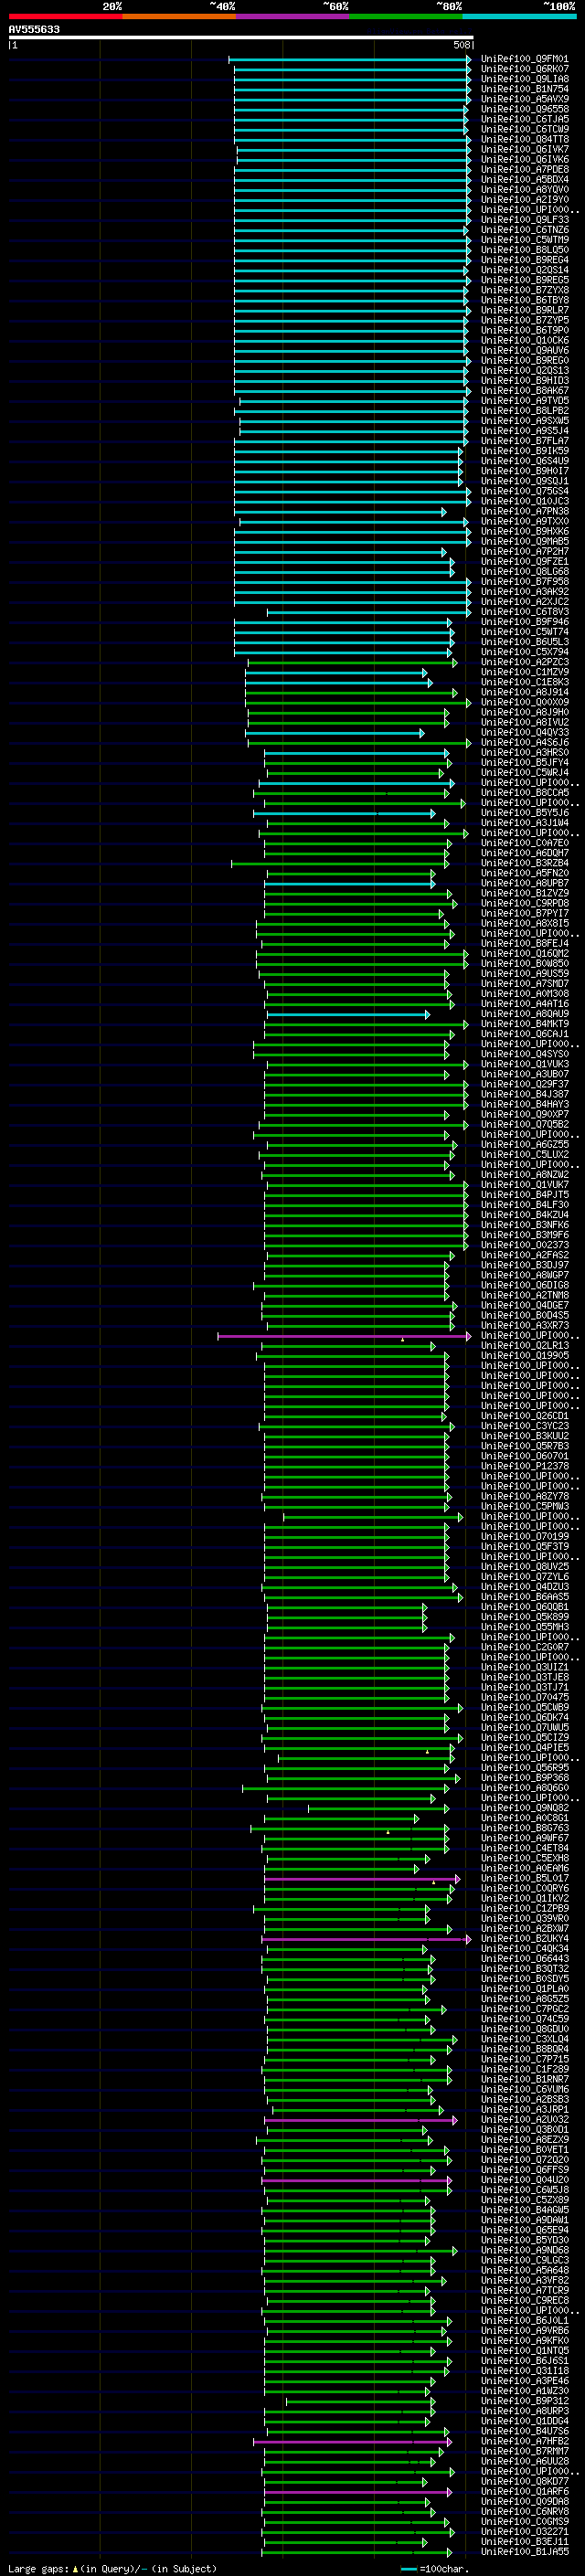Open the UniRef100_Q9FM01 hit label

(x=524, y=59)
